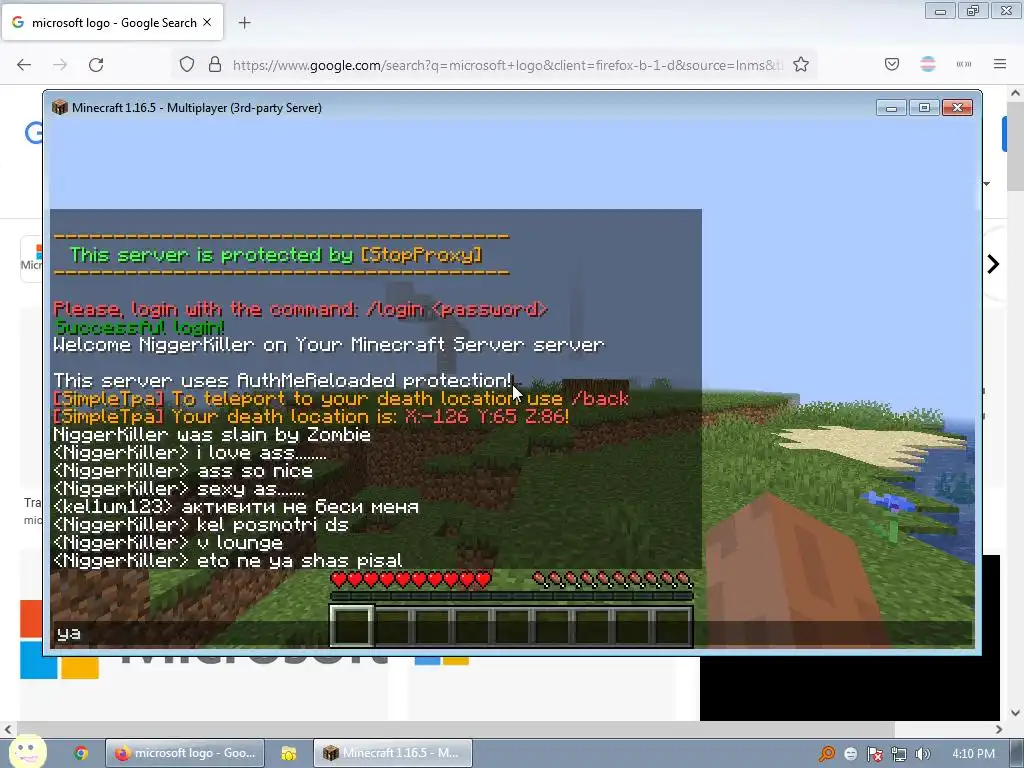Viewport: 1024px width, 768px height.
Task: Click horizontal scrollbar left arrow
Action: point(8,729)
